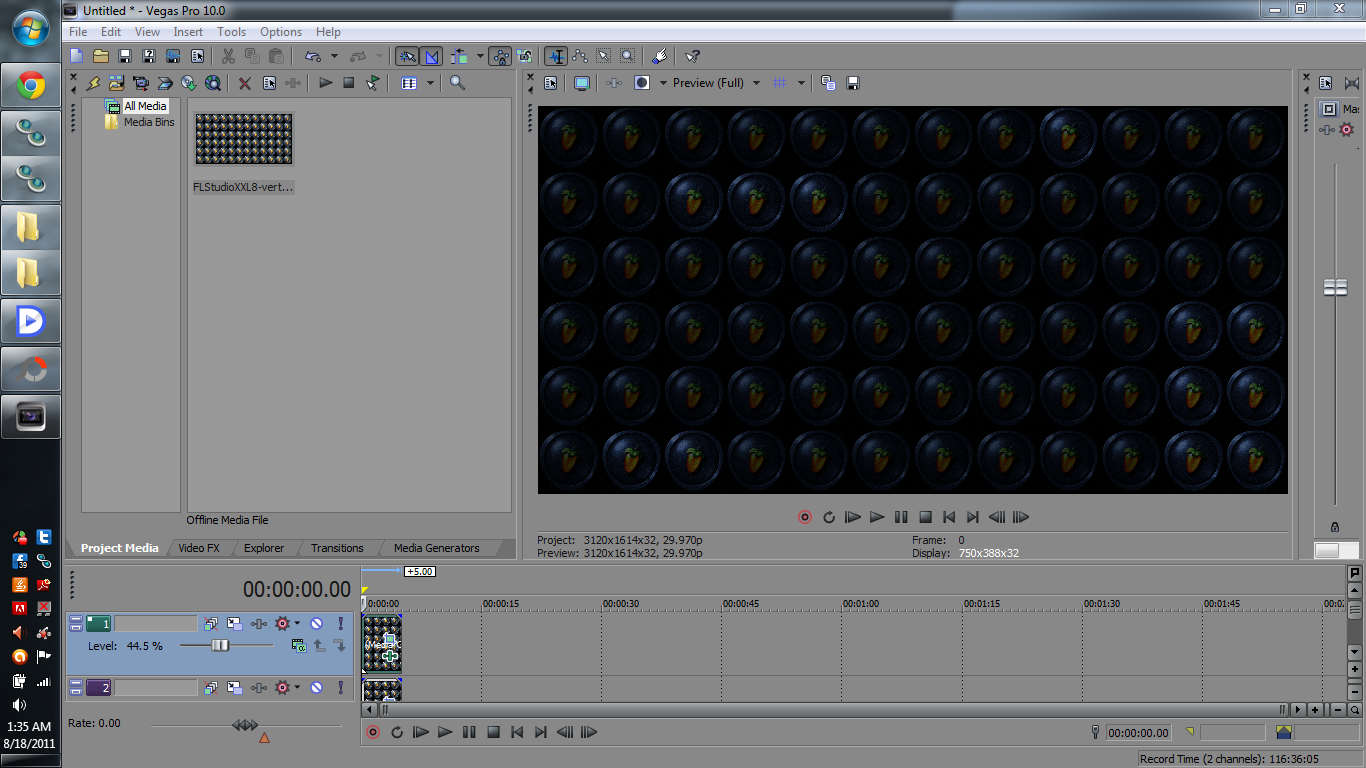
Task: Click the track 1 Level slider handle
Action: (x=220, y=646)
